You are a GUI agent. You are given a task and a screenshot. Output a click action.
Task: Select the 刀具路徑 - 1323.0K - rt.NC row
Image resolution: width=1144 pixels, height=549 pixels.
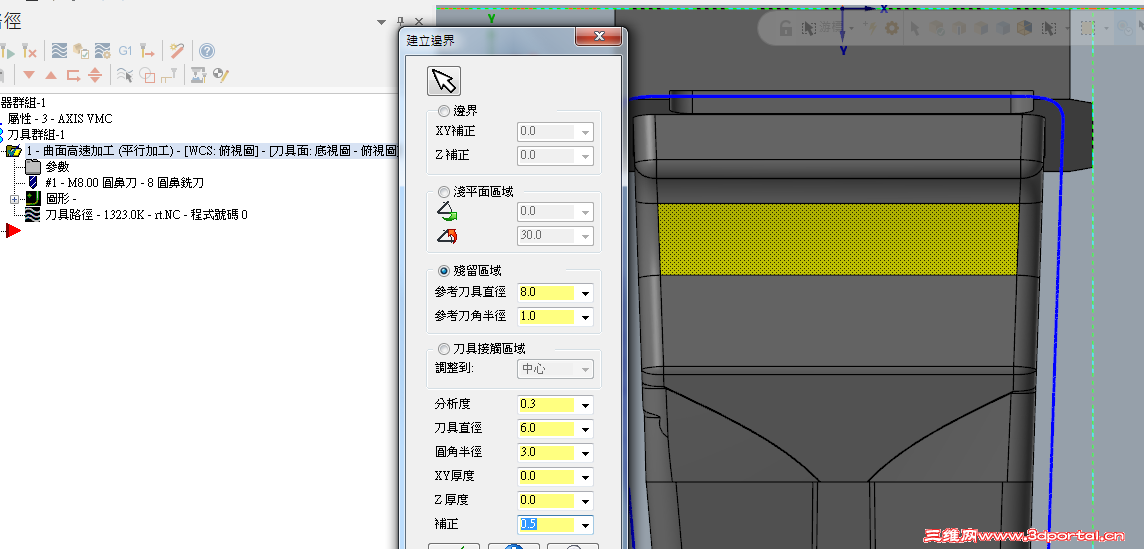tap(146, 215)
